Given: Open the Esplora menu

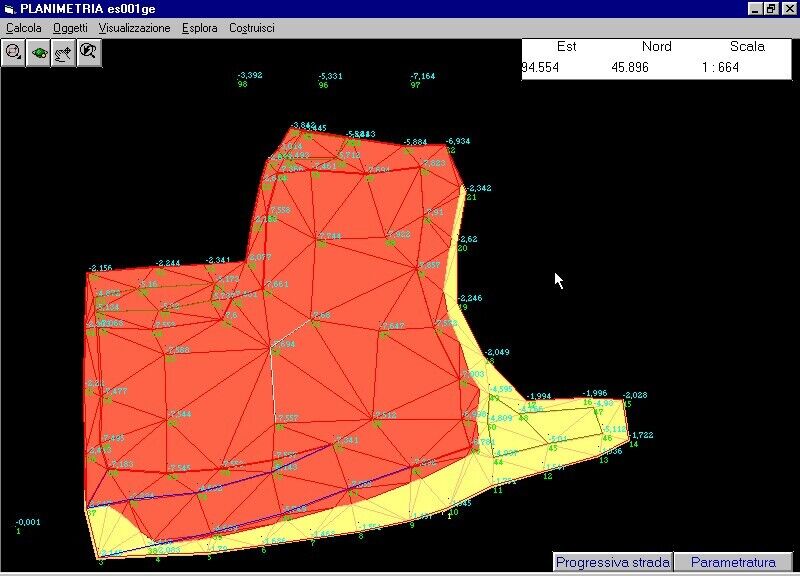Looking at the screenshot, I should pyautogui.click(x=199, y=28).
